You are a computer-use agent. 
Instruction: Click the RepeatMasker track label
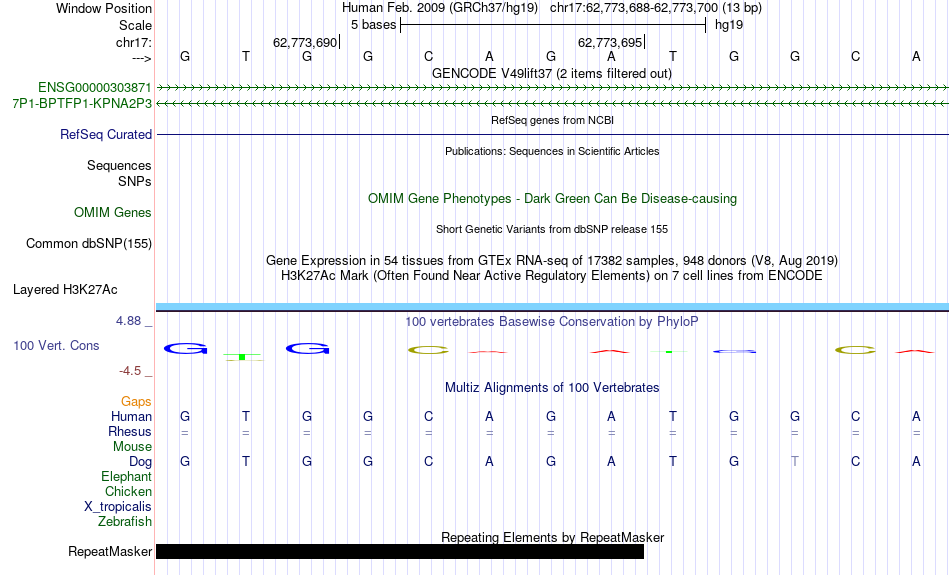click(x=110, y=551)
